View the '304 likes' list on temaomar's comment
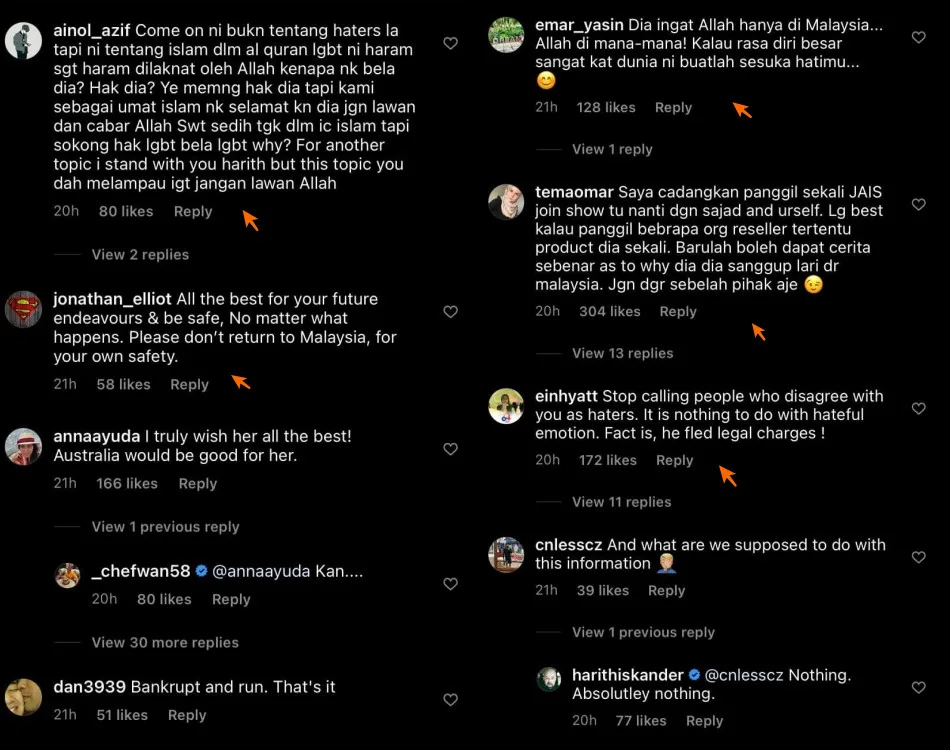The height and width of the screenshot is (750, 950). pos(609,311)
